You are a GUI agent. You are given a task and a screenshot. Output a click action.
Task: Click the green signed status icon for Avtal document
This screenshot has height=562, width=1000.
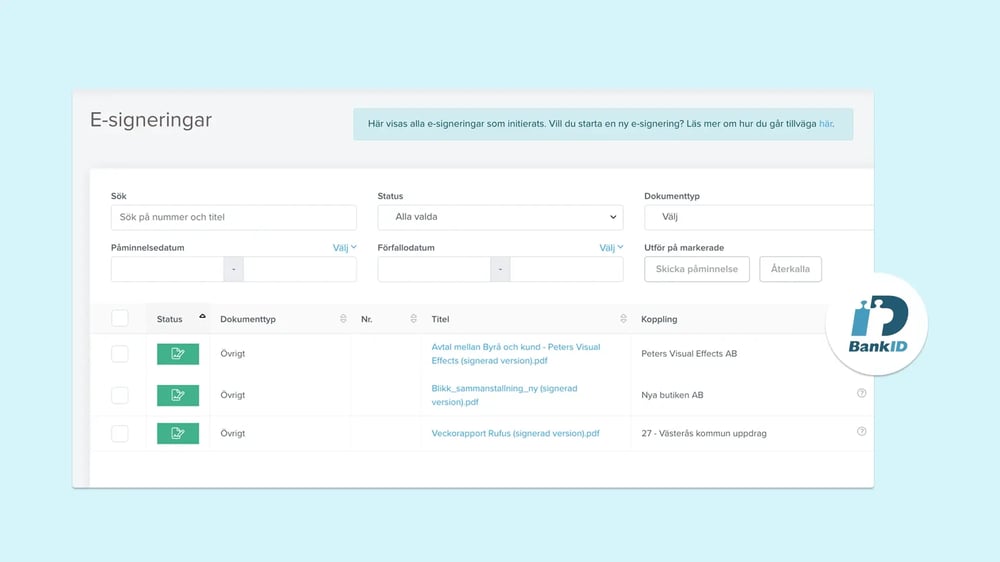177,353
